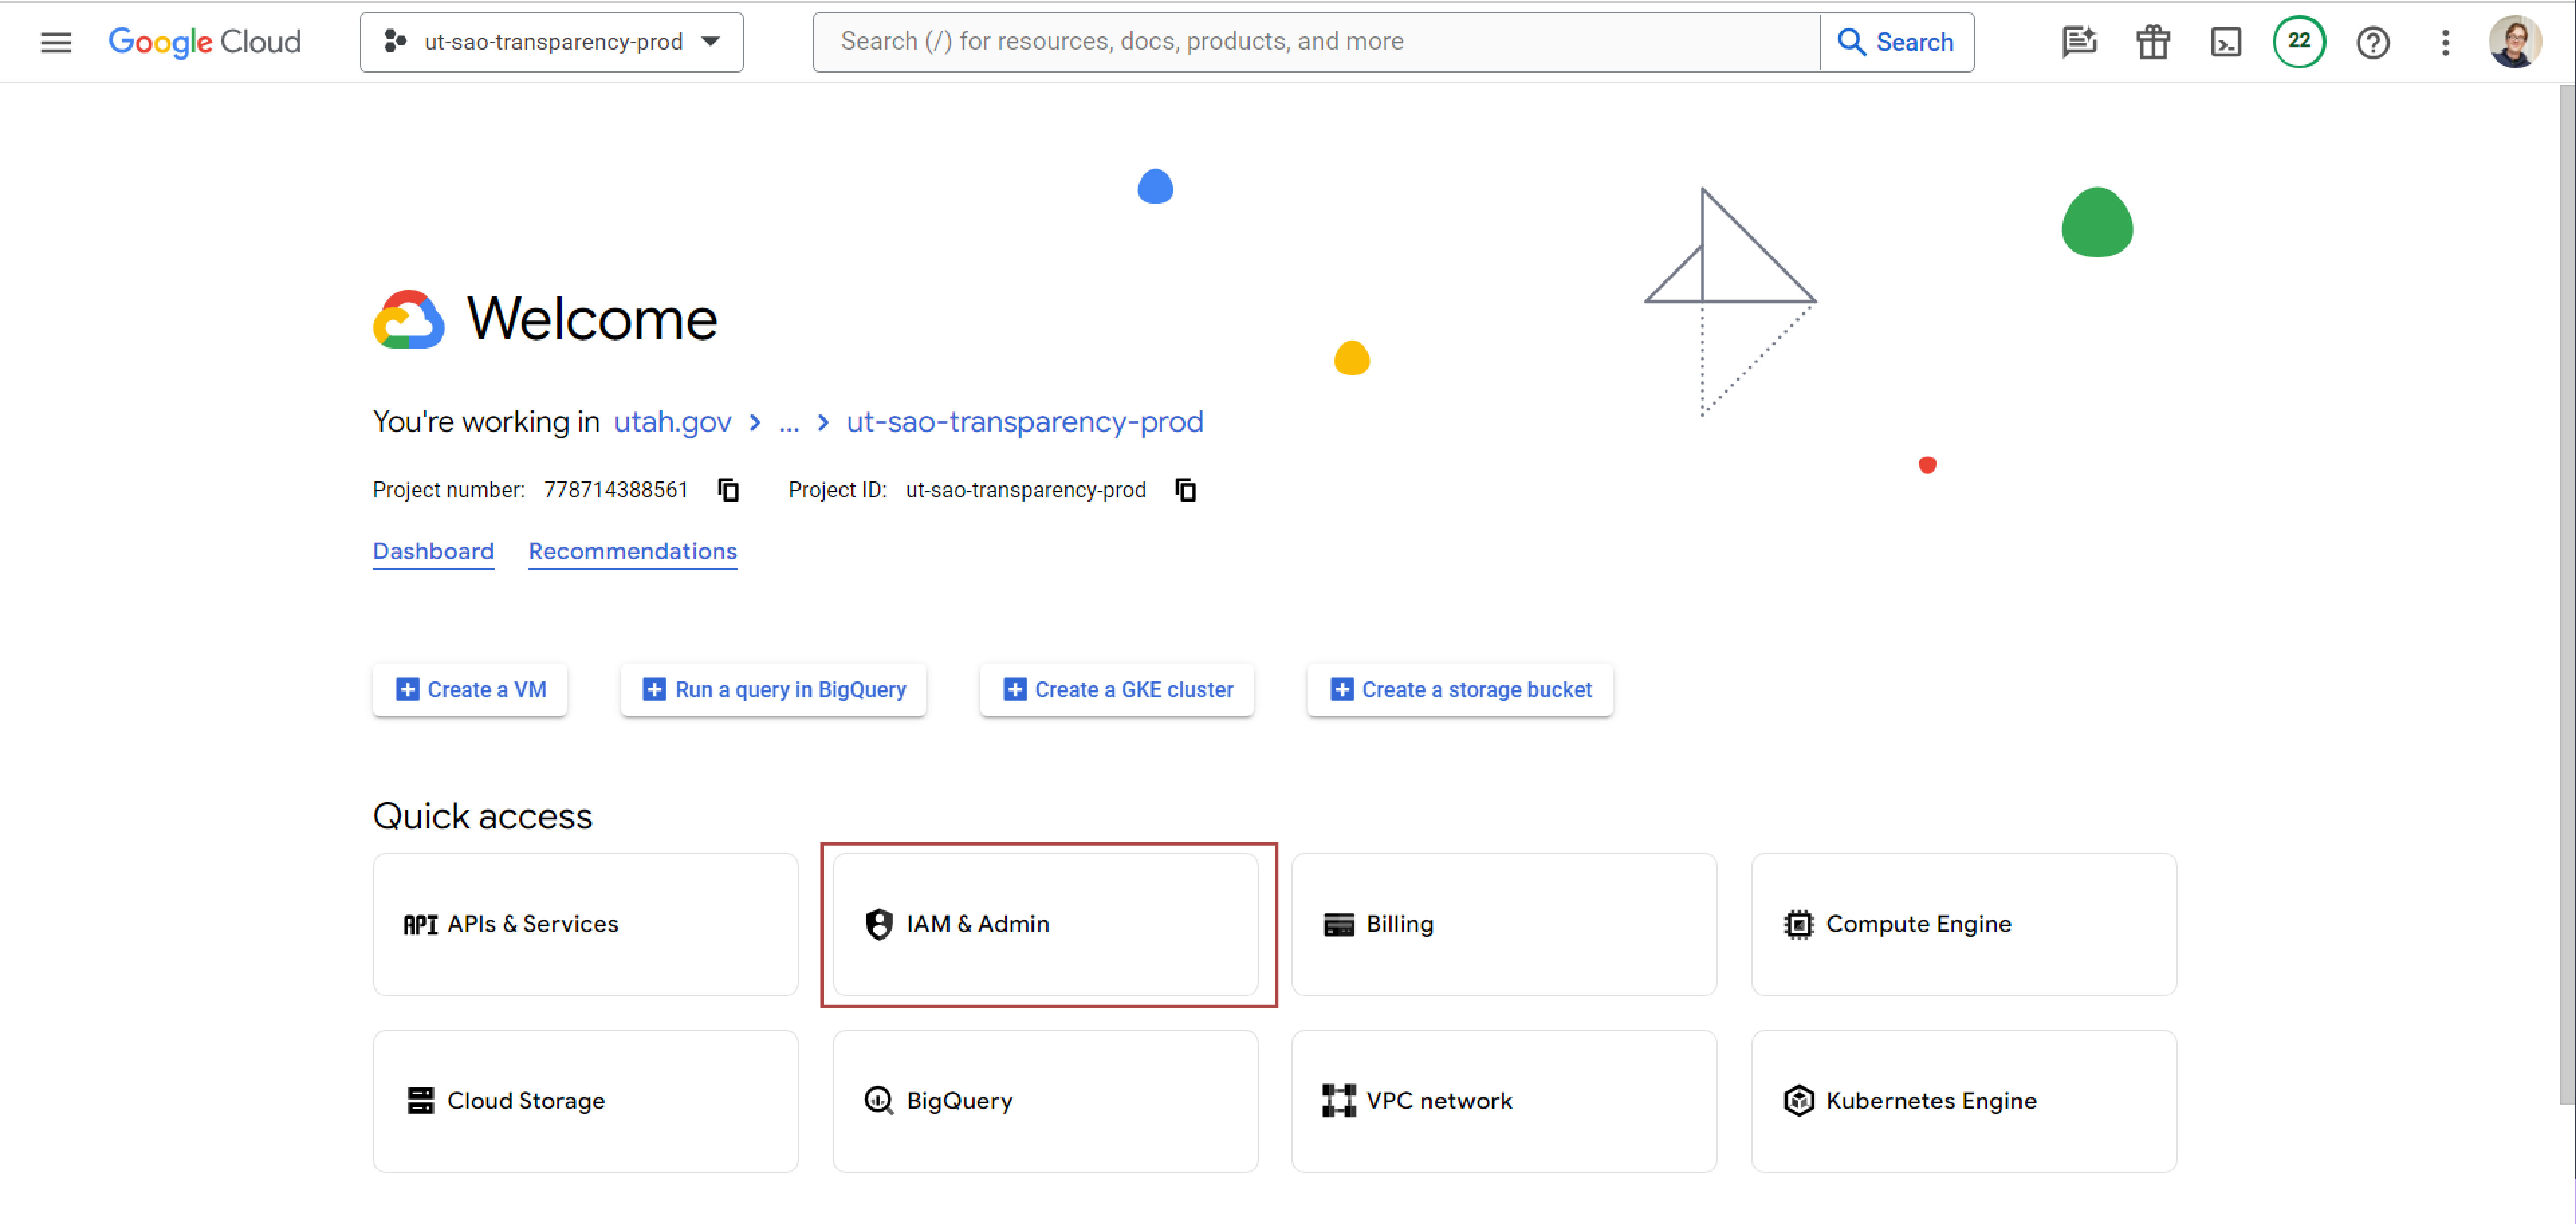
Task: Select the Dashboard tab
Action: (x=433, y=551)
